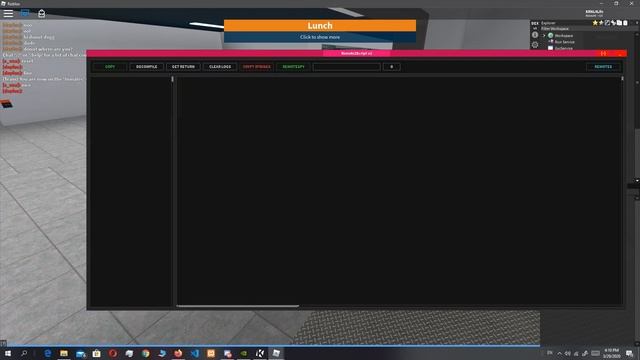Click the vertical scrollbar of the remotes list
Viewport: 640px width, 360px height.
tap(172, 79)
